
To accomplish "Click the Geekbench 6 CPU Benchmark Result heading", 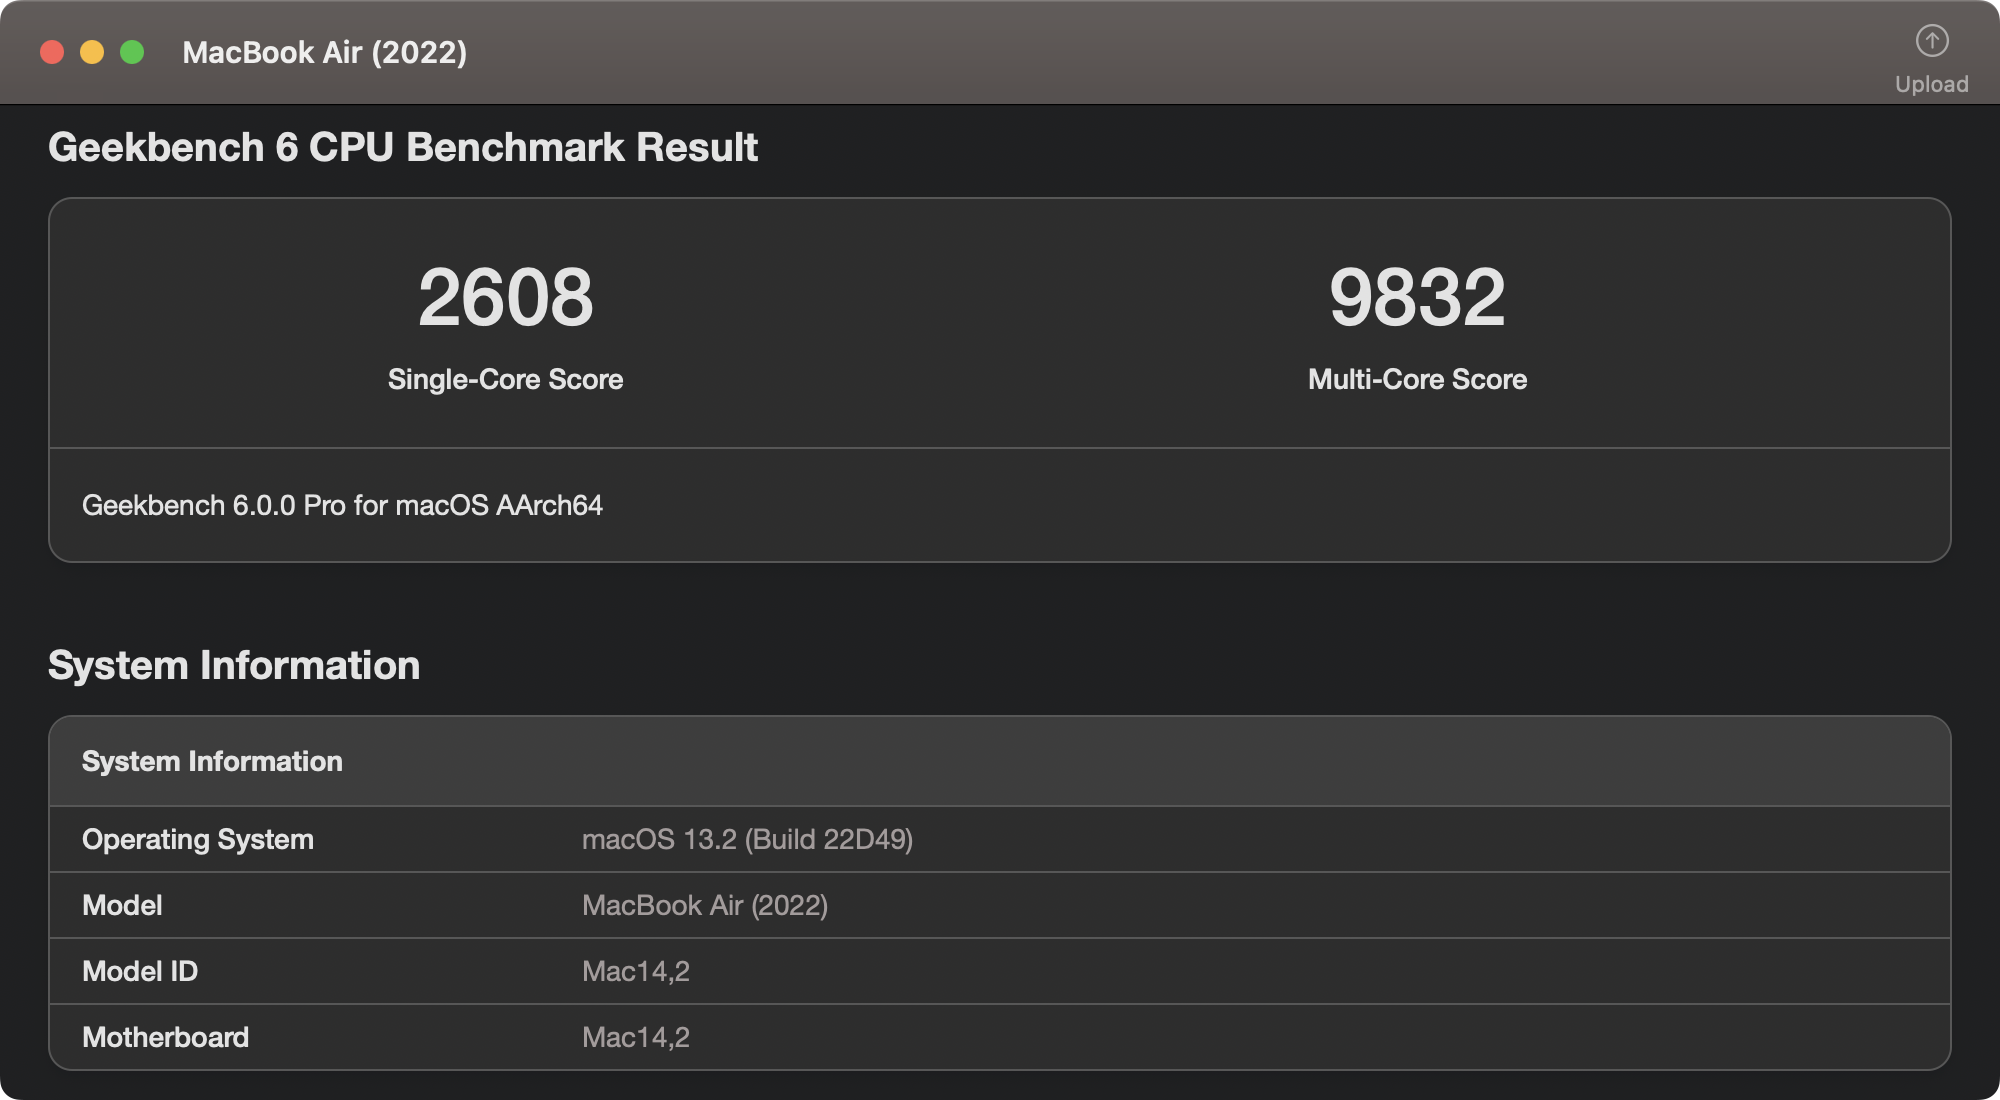I will pos(403,147).
